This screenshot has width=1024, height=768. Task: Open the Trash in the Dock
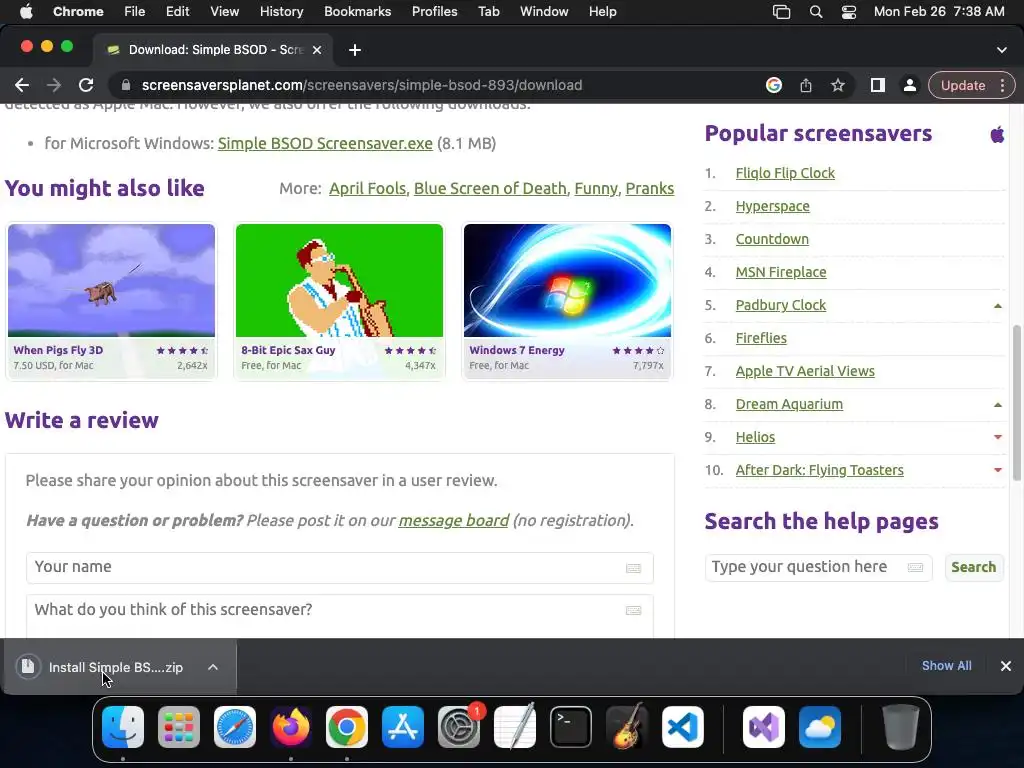tap(901, 727)
